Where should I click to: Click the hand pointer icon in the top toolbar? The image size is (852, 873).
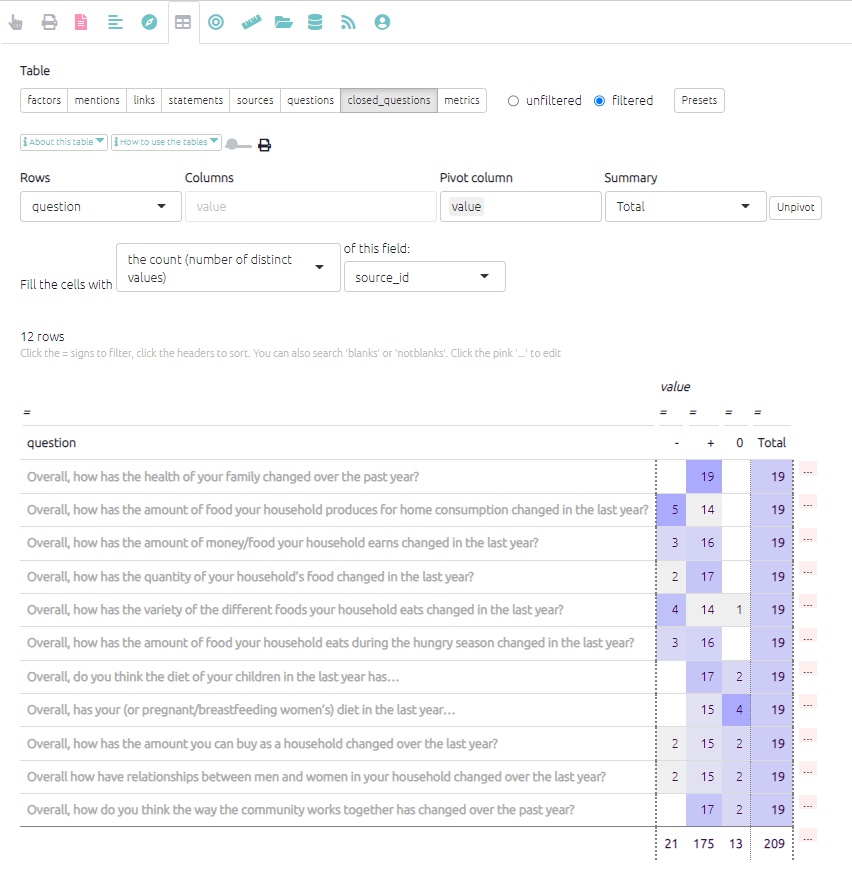16,22
